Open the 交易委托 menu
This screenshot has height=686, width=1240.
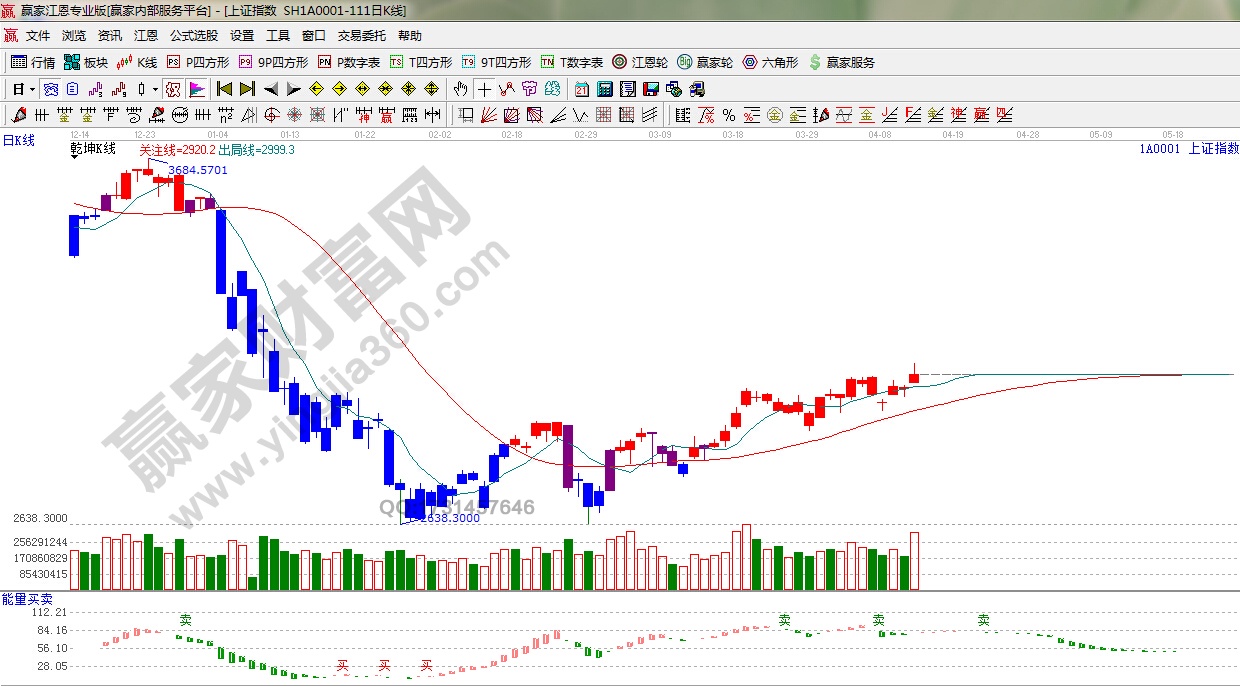[361, 36]
